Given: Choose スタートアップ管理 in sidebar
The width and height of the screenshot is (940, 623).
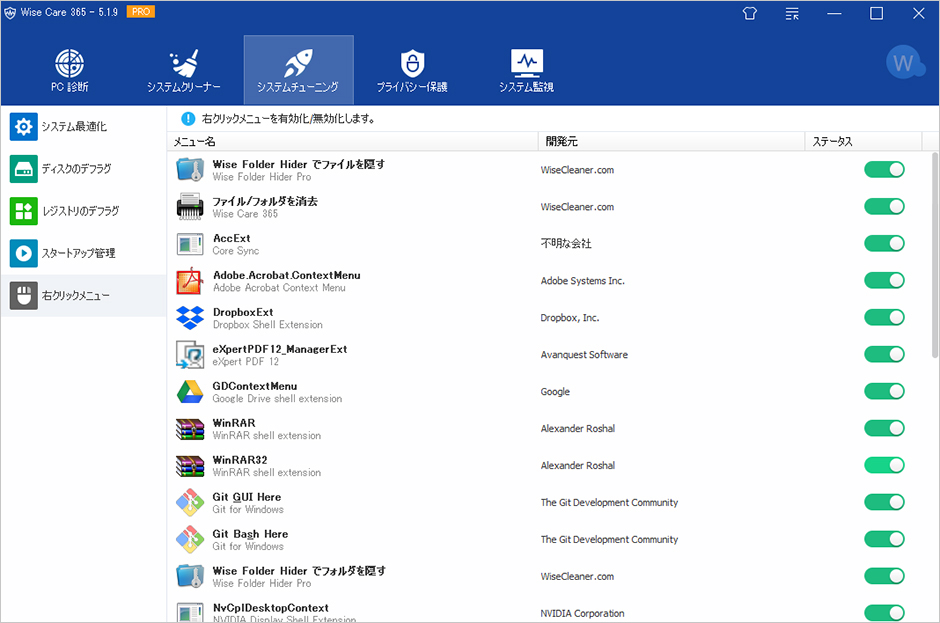Looking at the screenshot, I should [x=83, y=253].
